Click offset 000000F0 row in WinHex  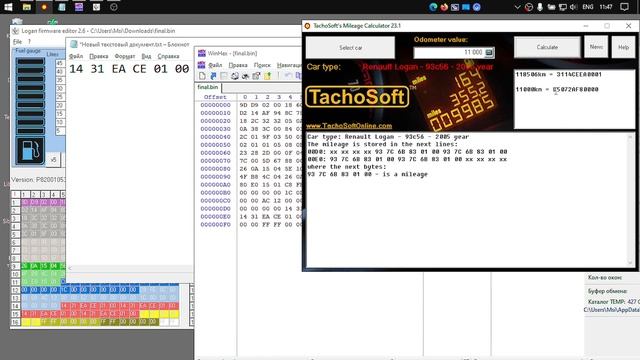point(216,224)
